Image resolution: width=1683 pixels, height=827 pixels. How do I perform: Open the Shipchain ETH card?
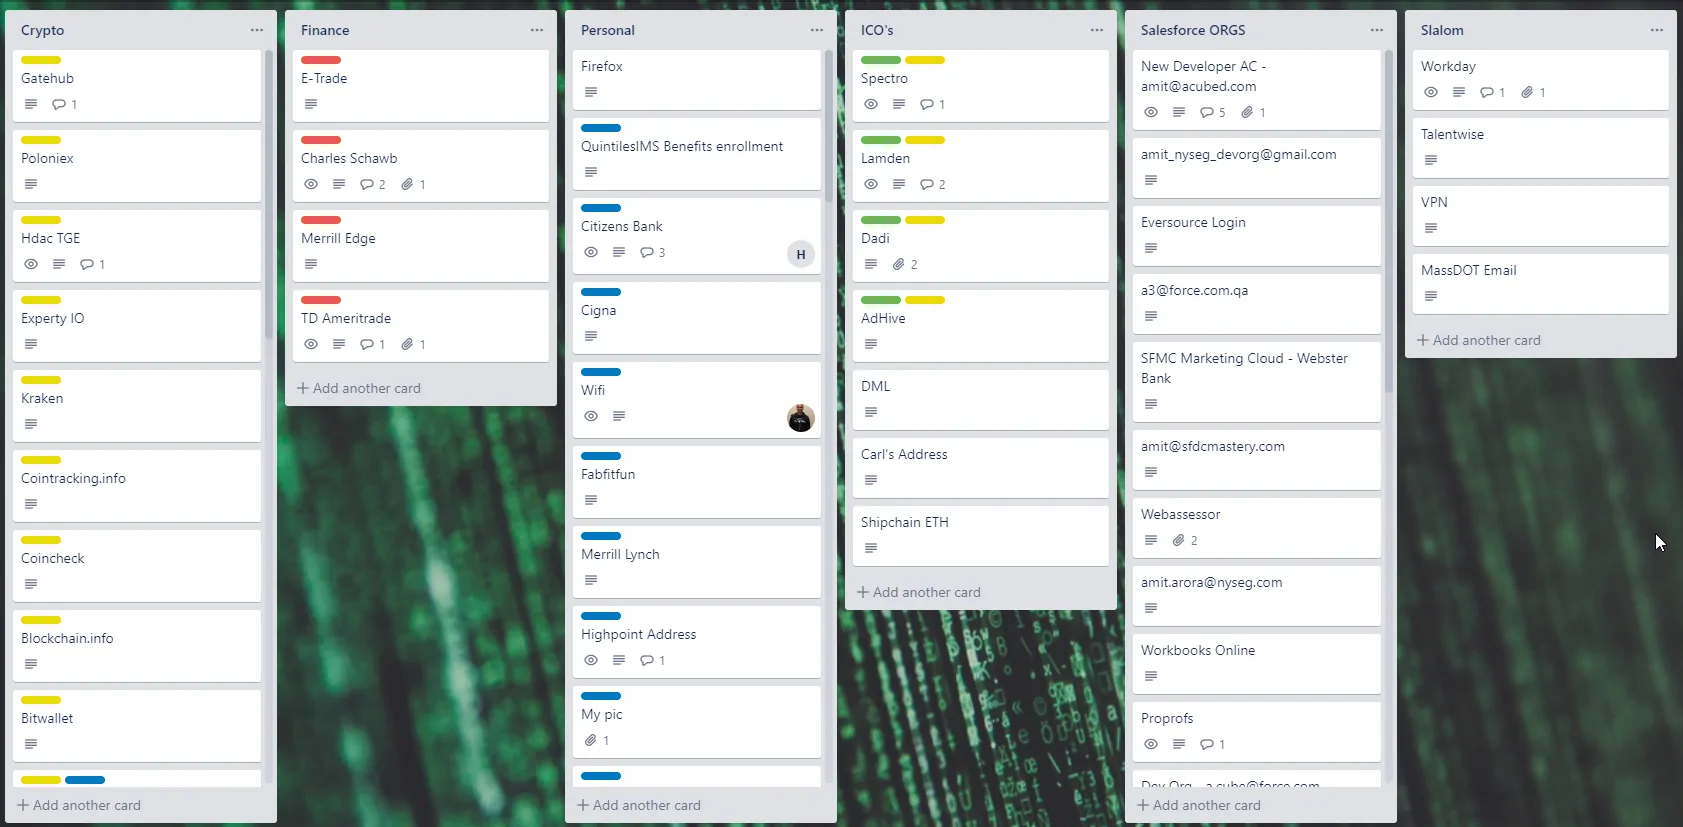click(980, 535)
